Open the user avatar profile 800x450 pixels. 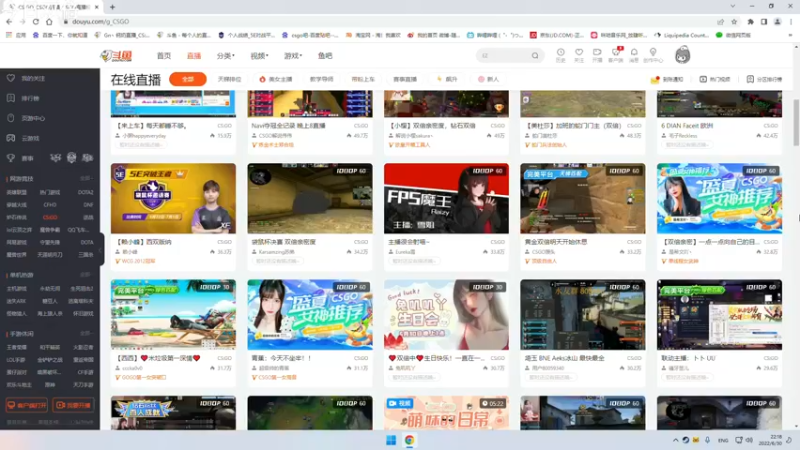coord(682,55)
